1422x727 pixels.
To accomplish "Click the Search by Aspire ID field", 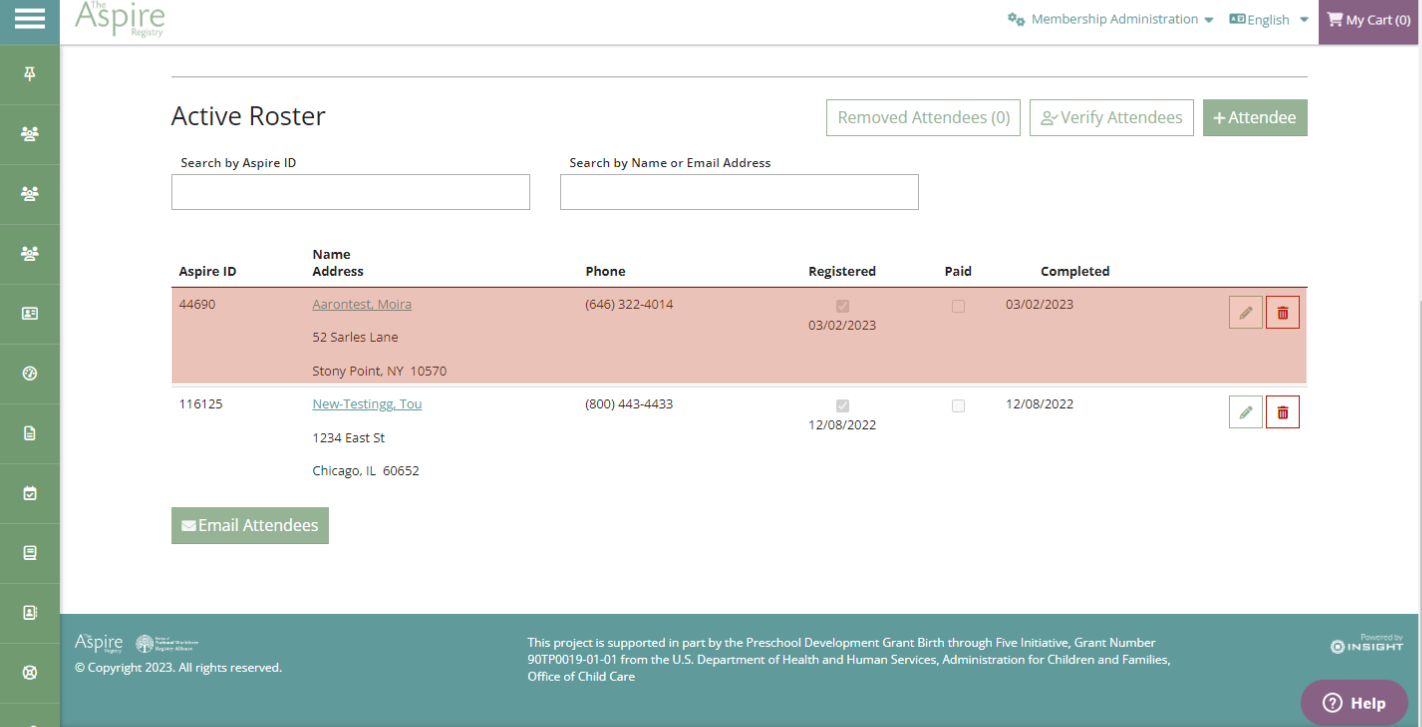I will click(350, 192).
